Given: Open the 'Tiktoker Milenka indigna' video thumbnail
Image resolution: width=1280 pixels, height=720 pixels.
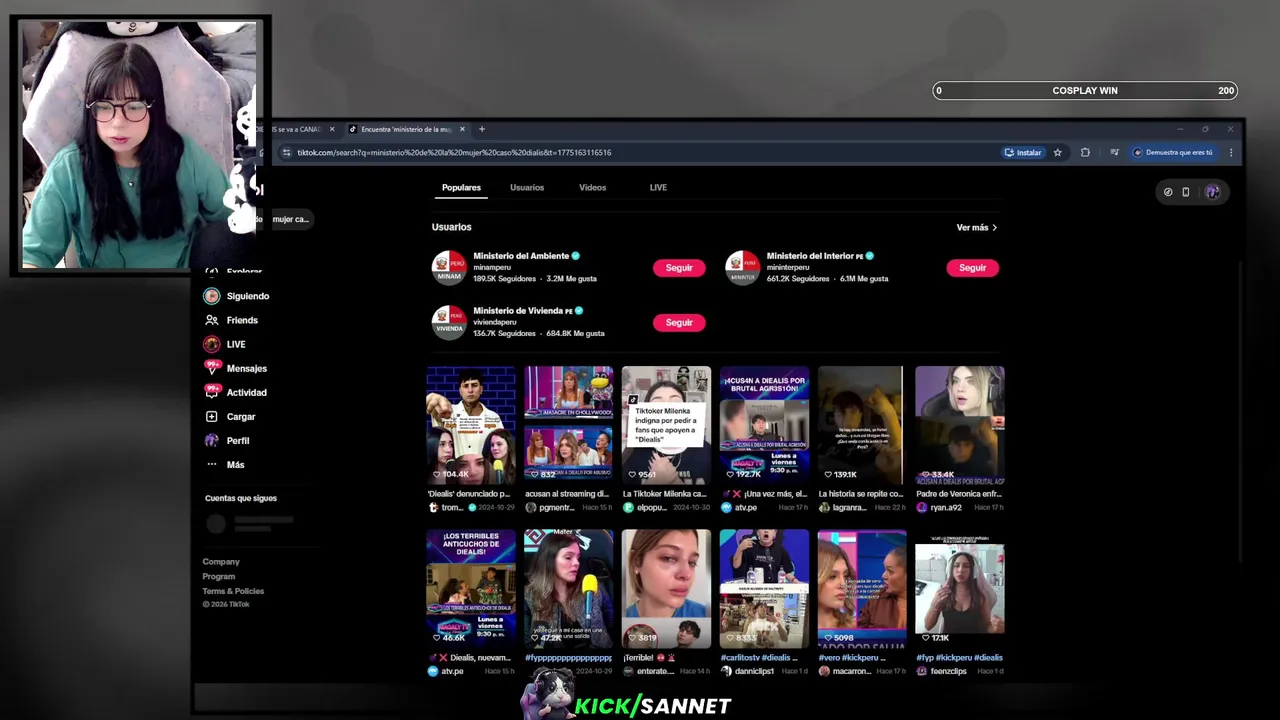Looking at the screenshot, I should (666, 425).
